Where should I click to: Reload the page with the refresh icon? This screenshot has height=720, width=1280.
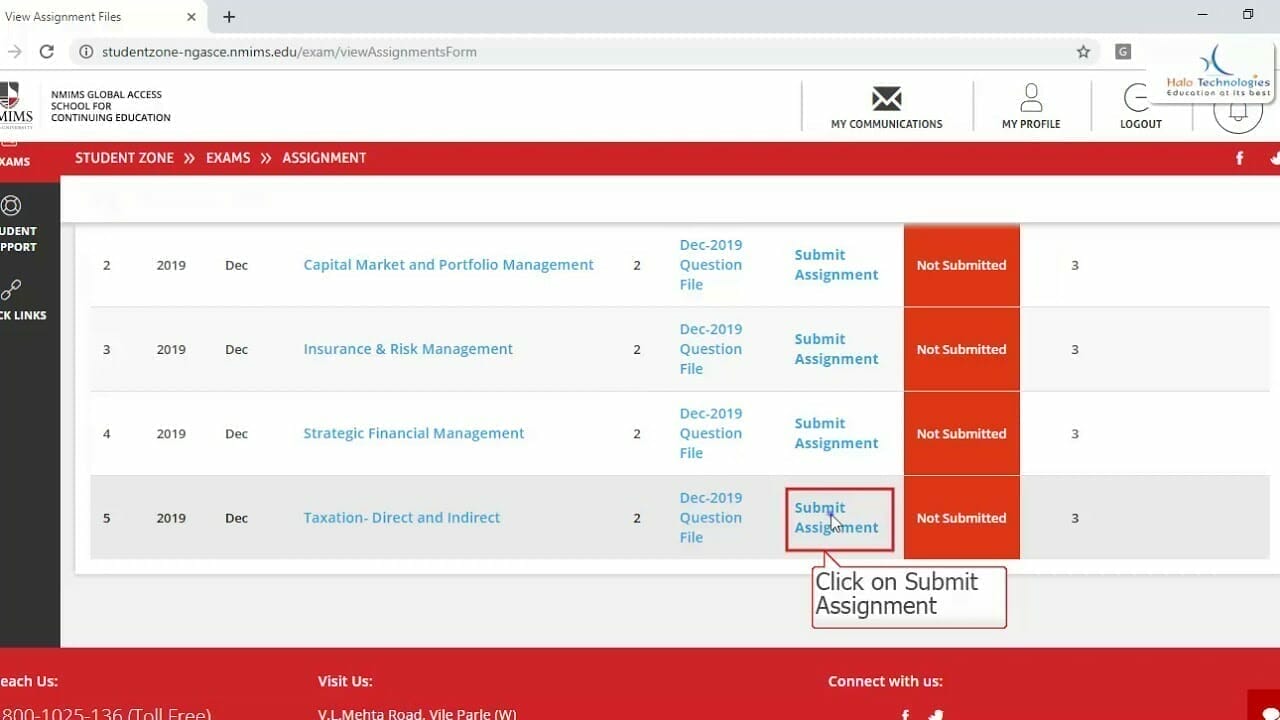46,51
